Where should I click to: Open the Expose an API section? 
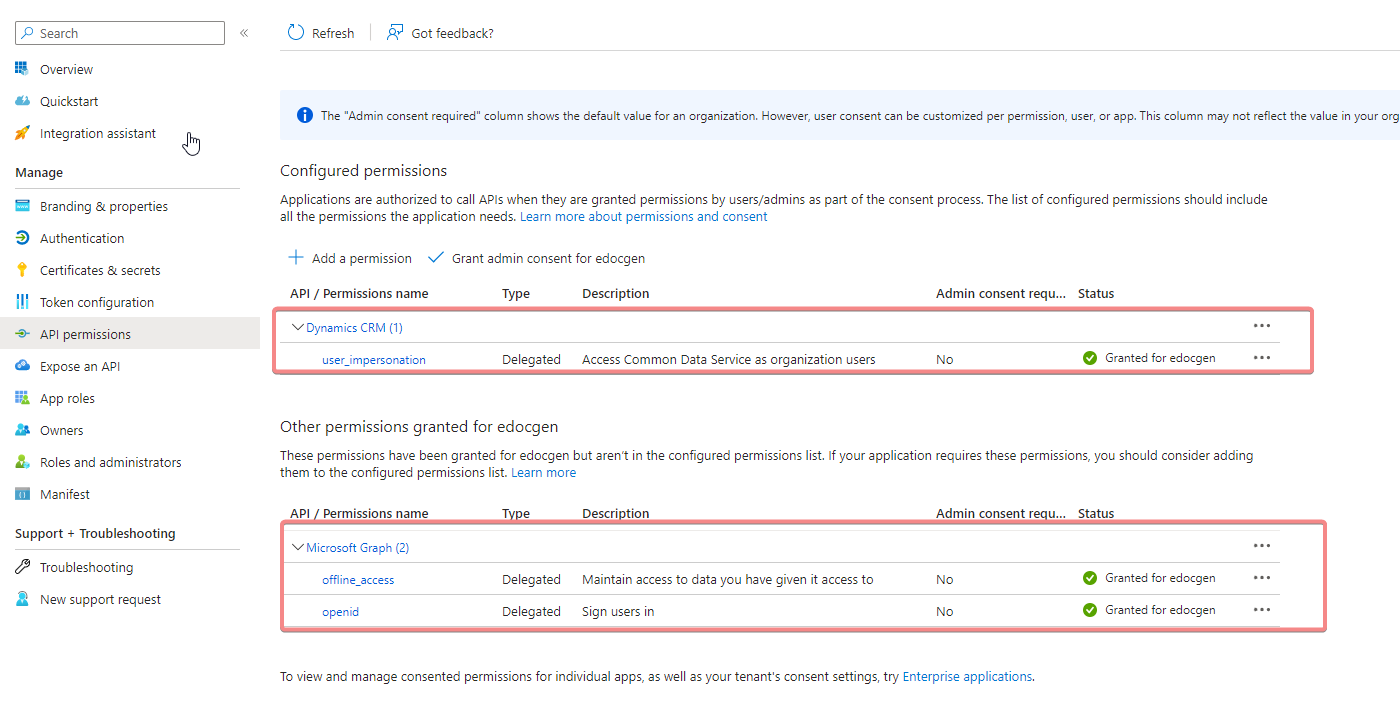tap(79, 365)
